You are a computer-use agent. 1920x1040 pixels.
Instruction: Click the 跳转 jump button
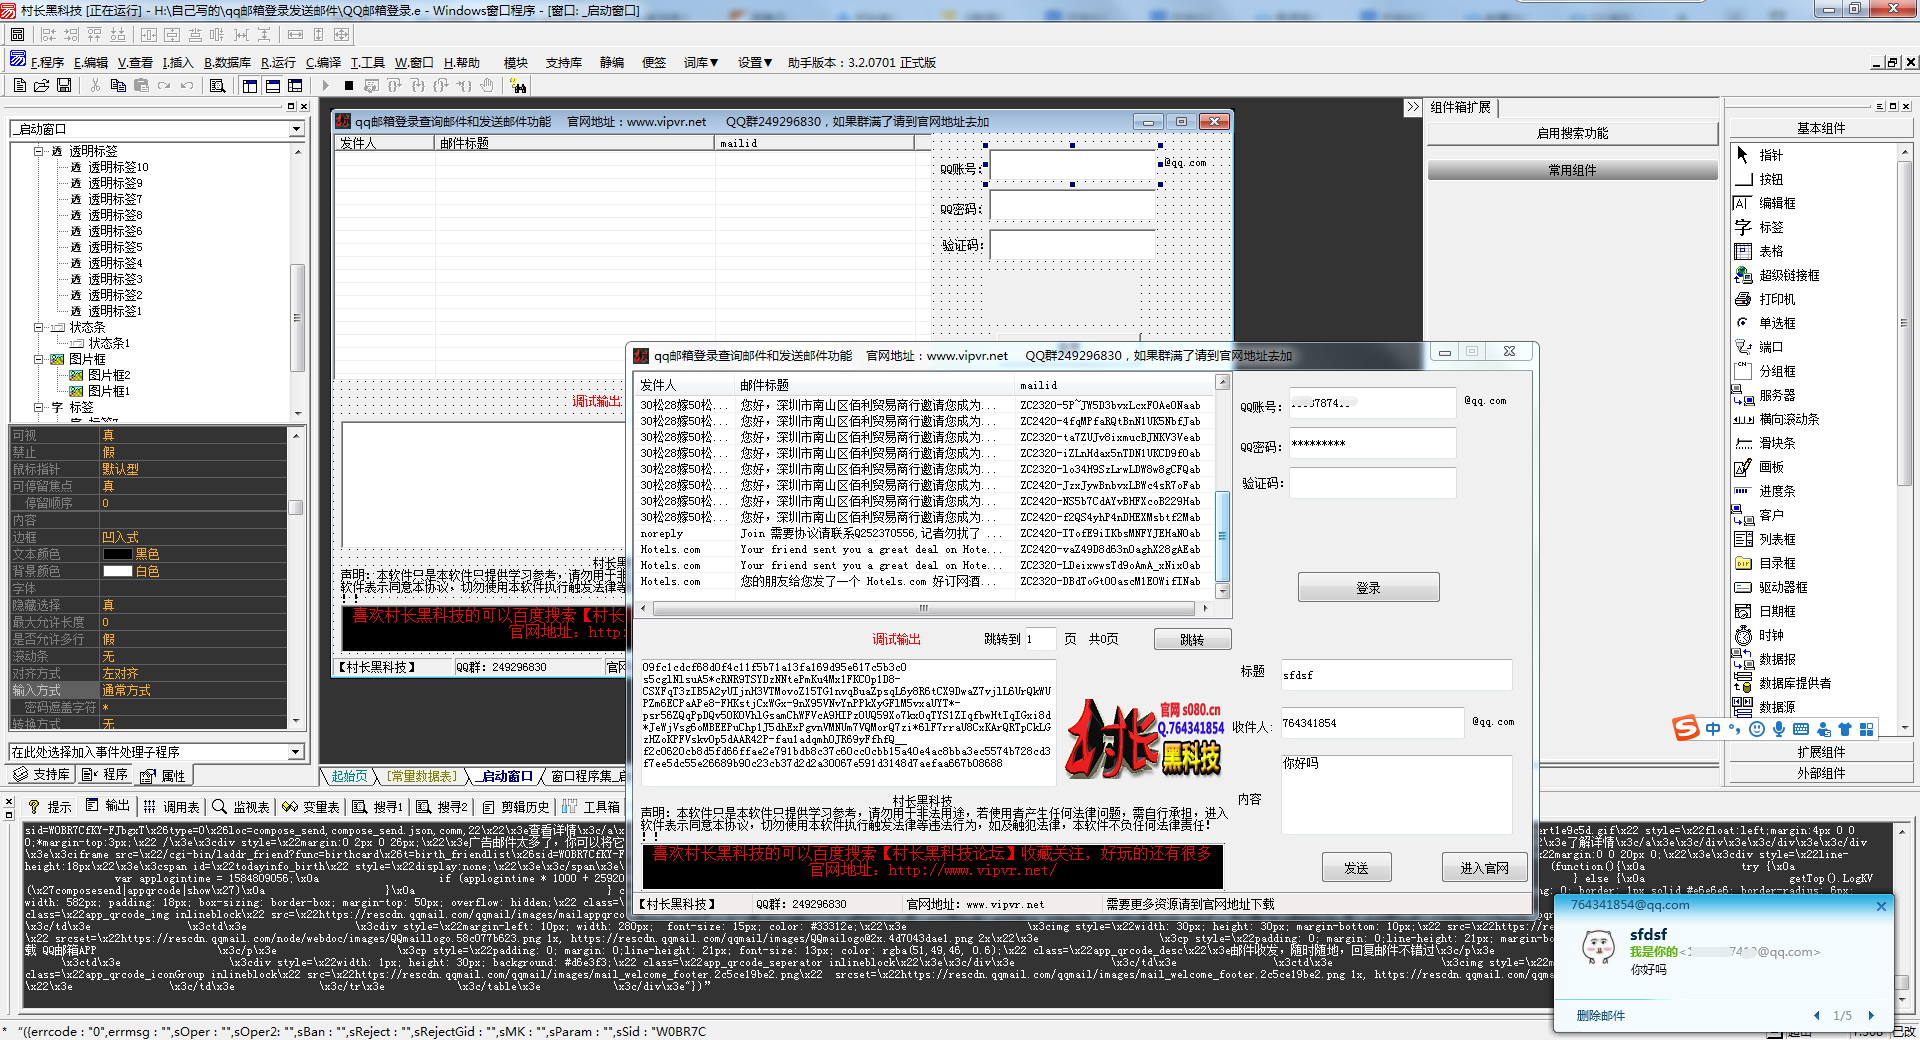[1192, 640]
